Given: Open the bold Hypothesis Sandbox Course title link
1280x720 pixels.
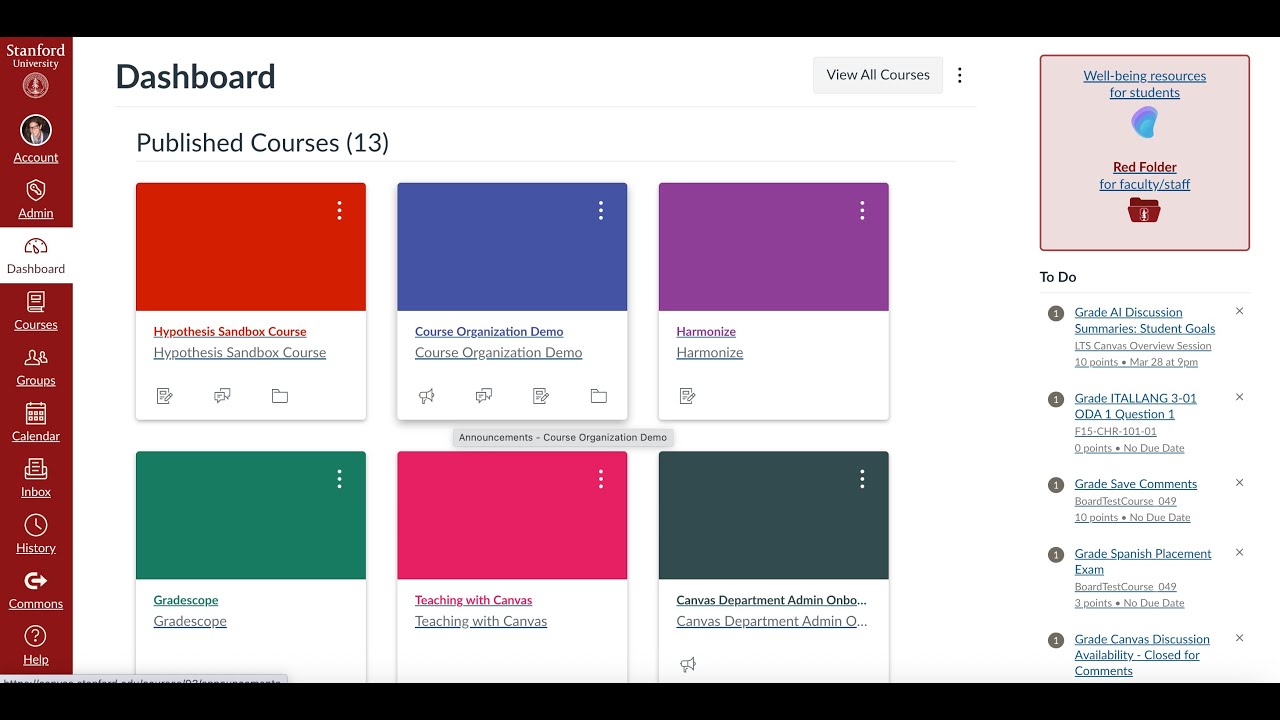Looking at the screenshot, I should pos(230,332).
